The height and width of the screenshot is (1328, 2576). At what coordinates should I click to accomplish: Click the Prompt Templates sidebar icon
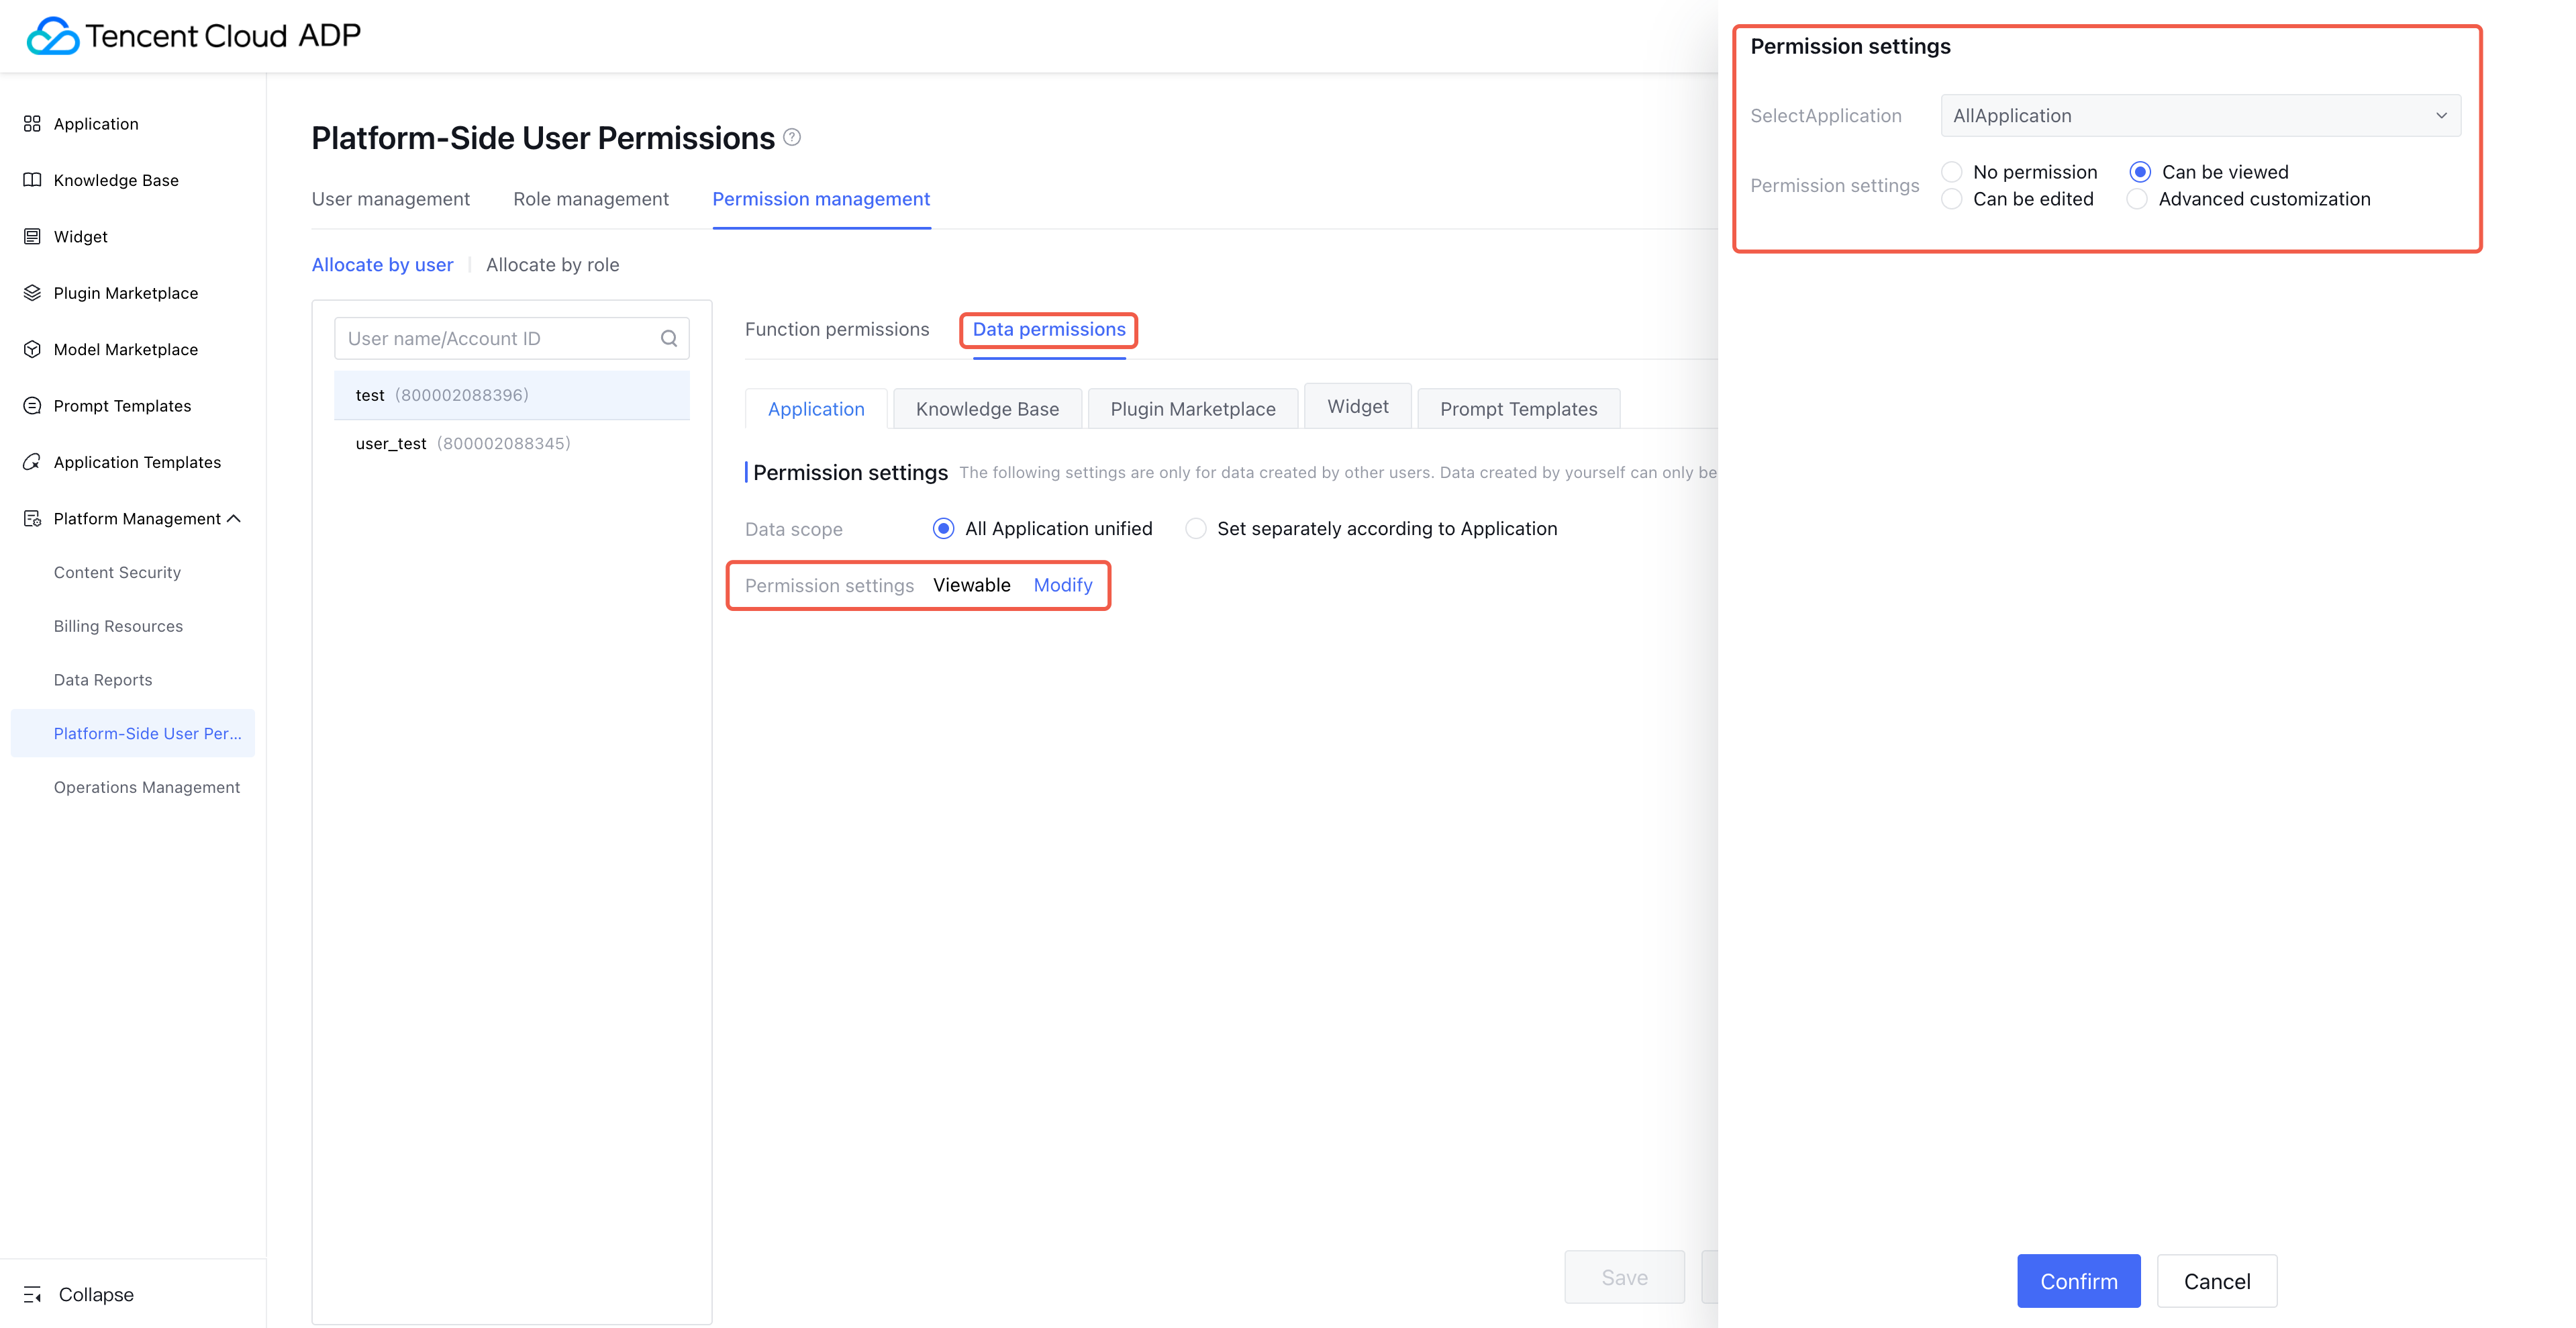[32, 406]
